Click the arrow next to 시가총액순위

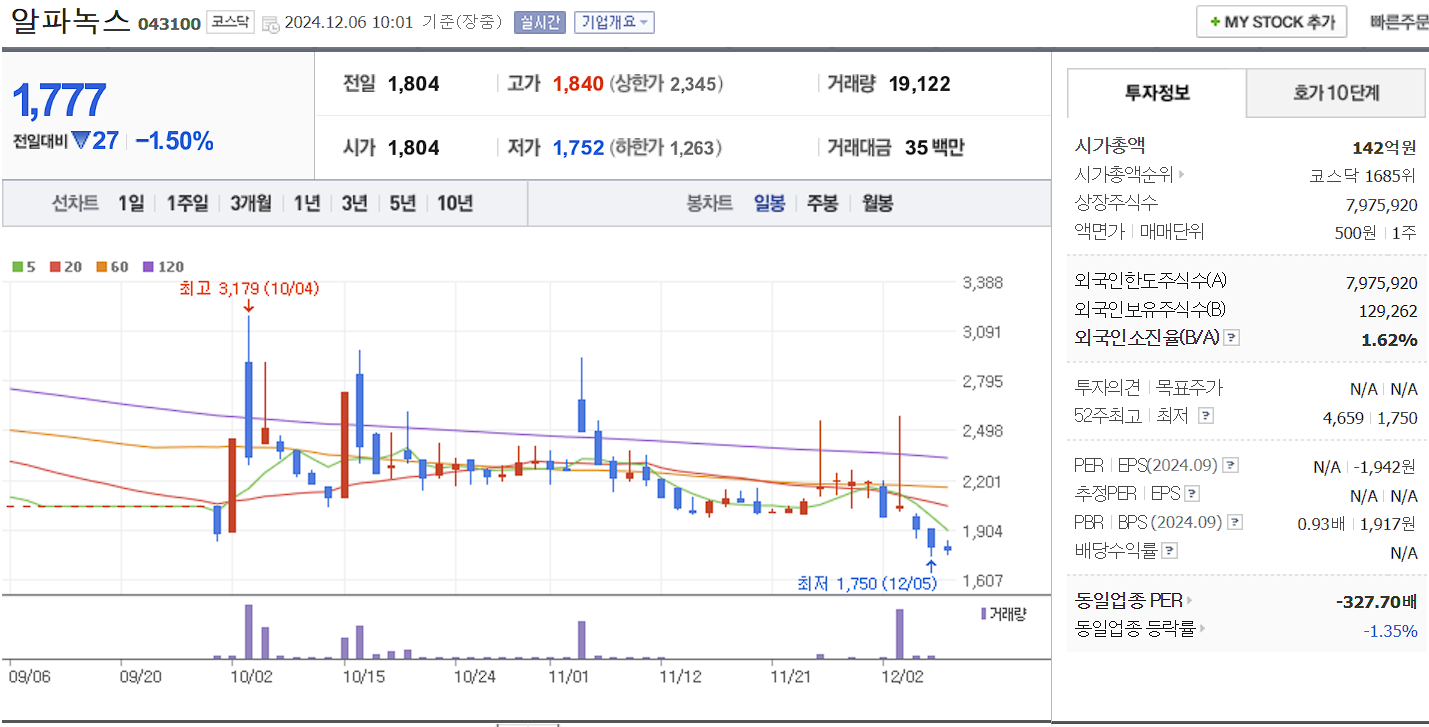[x=1182, y=174]
